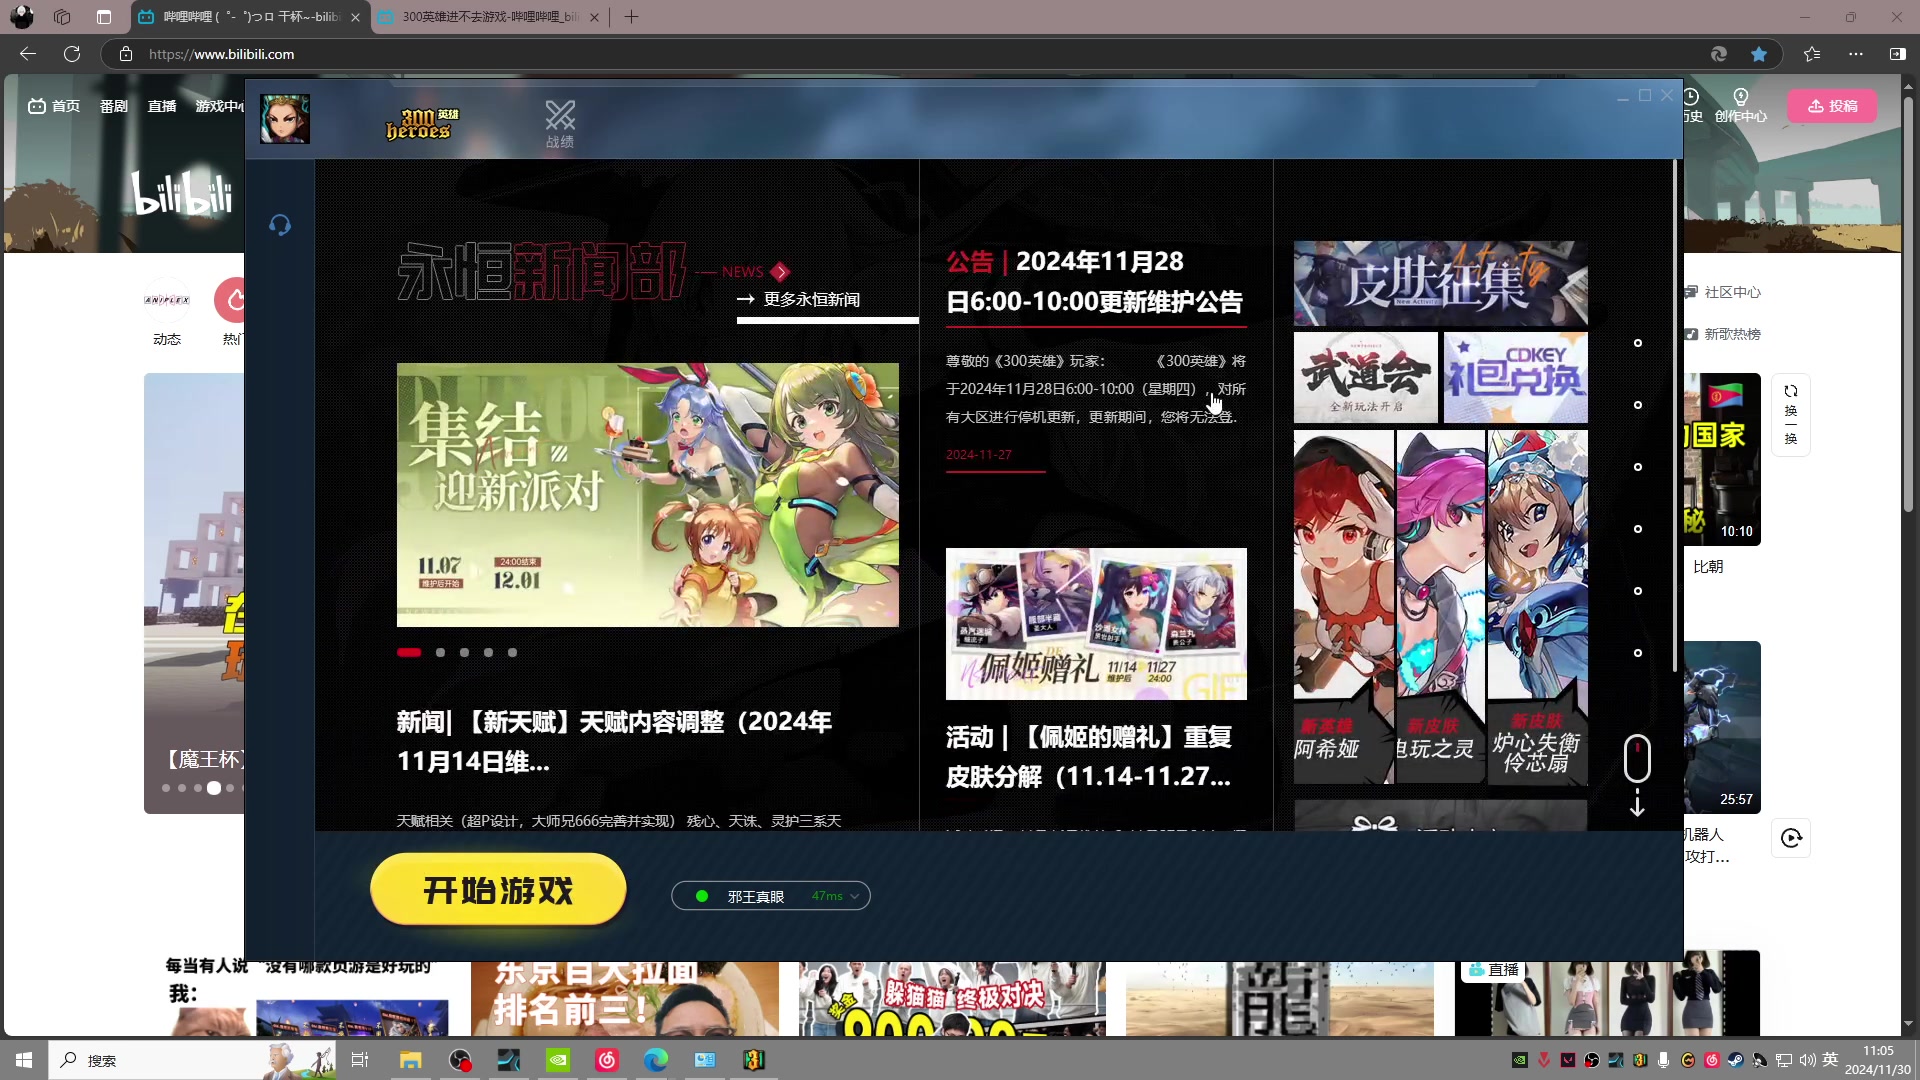
Task: Click the round replay icon beside the video feed
Action: coord(1792,838)
